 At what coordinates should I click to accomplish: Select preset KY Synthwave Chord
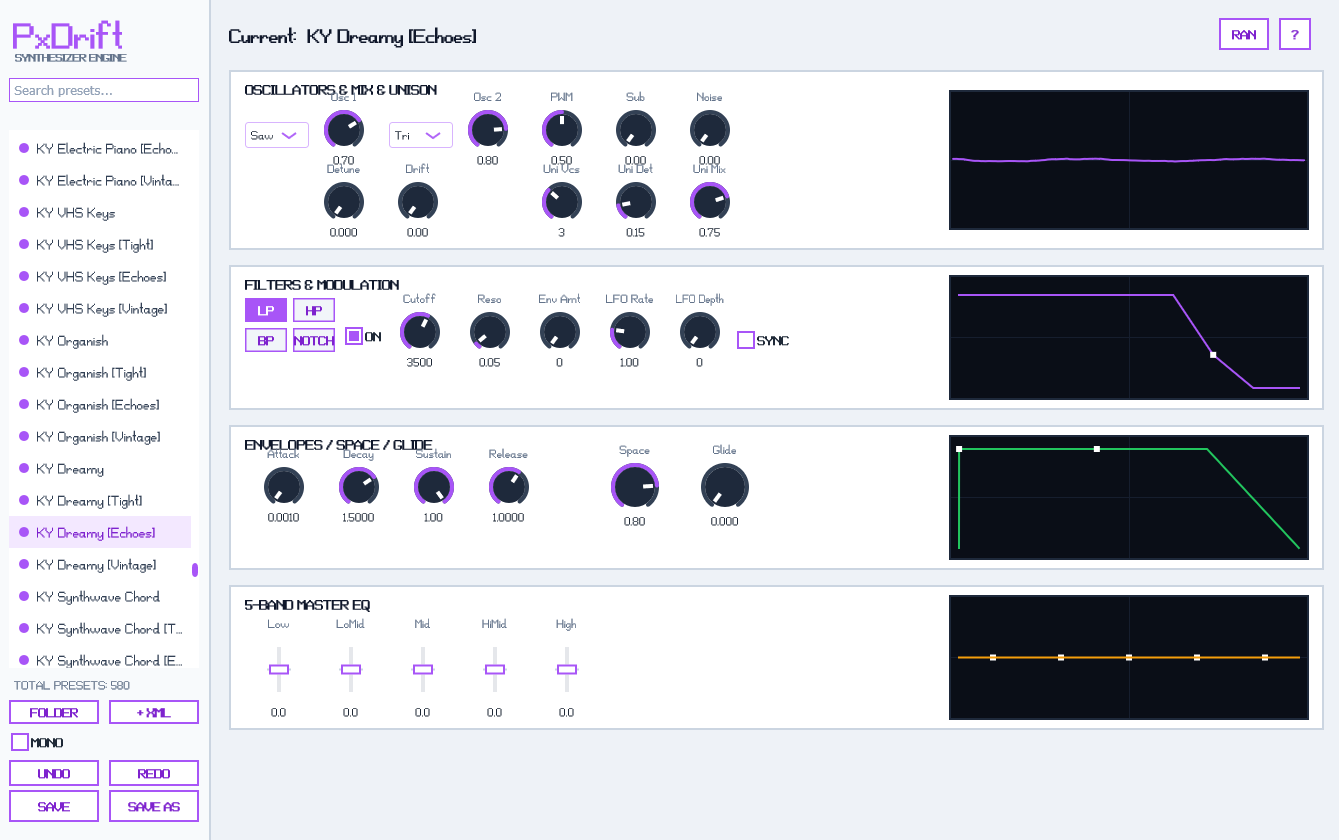click(100, 597)
